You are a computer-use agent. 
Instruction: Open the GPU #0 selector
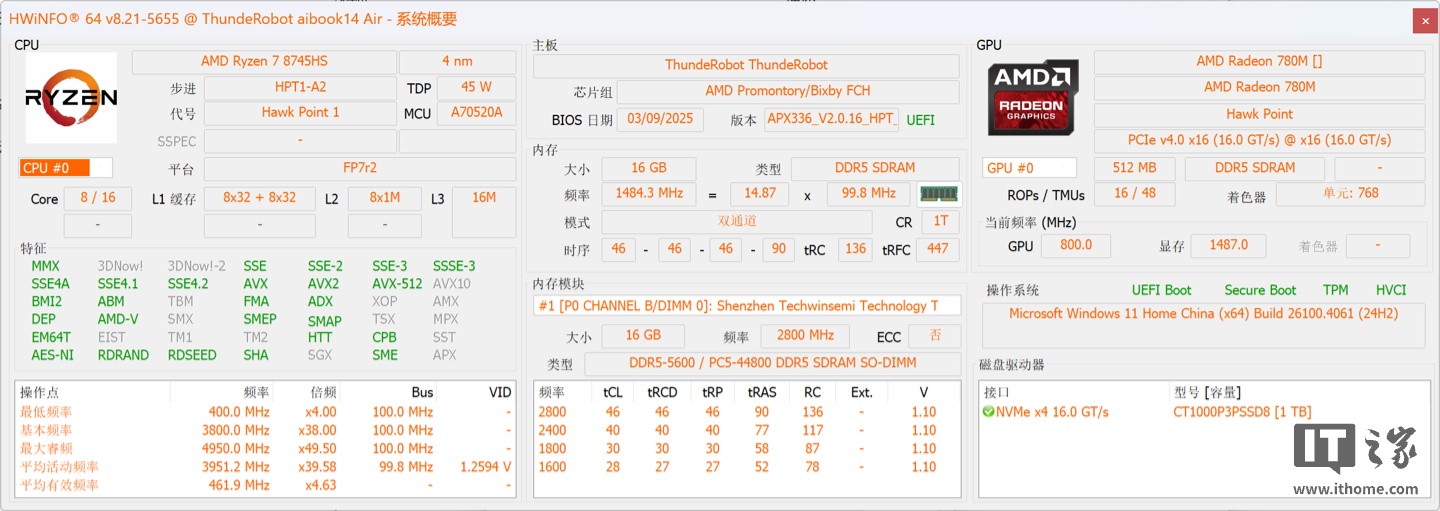point(1029,168)
